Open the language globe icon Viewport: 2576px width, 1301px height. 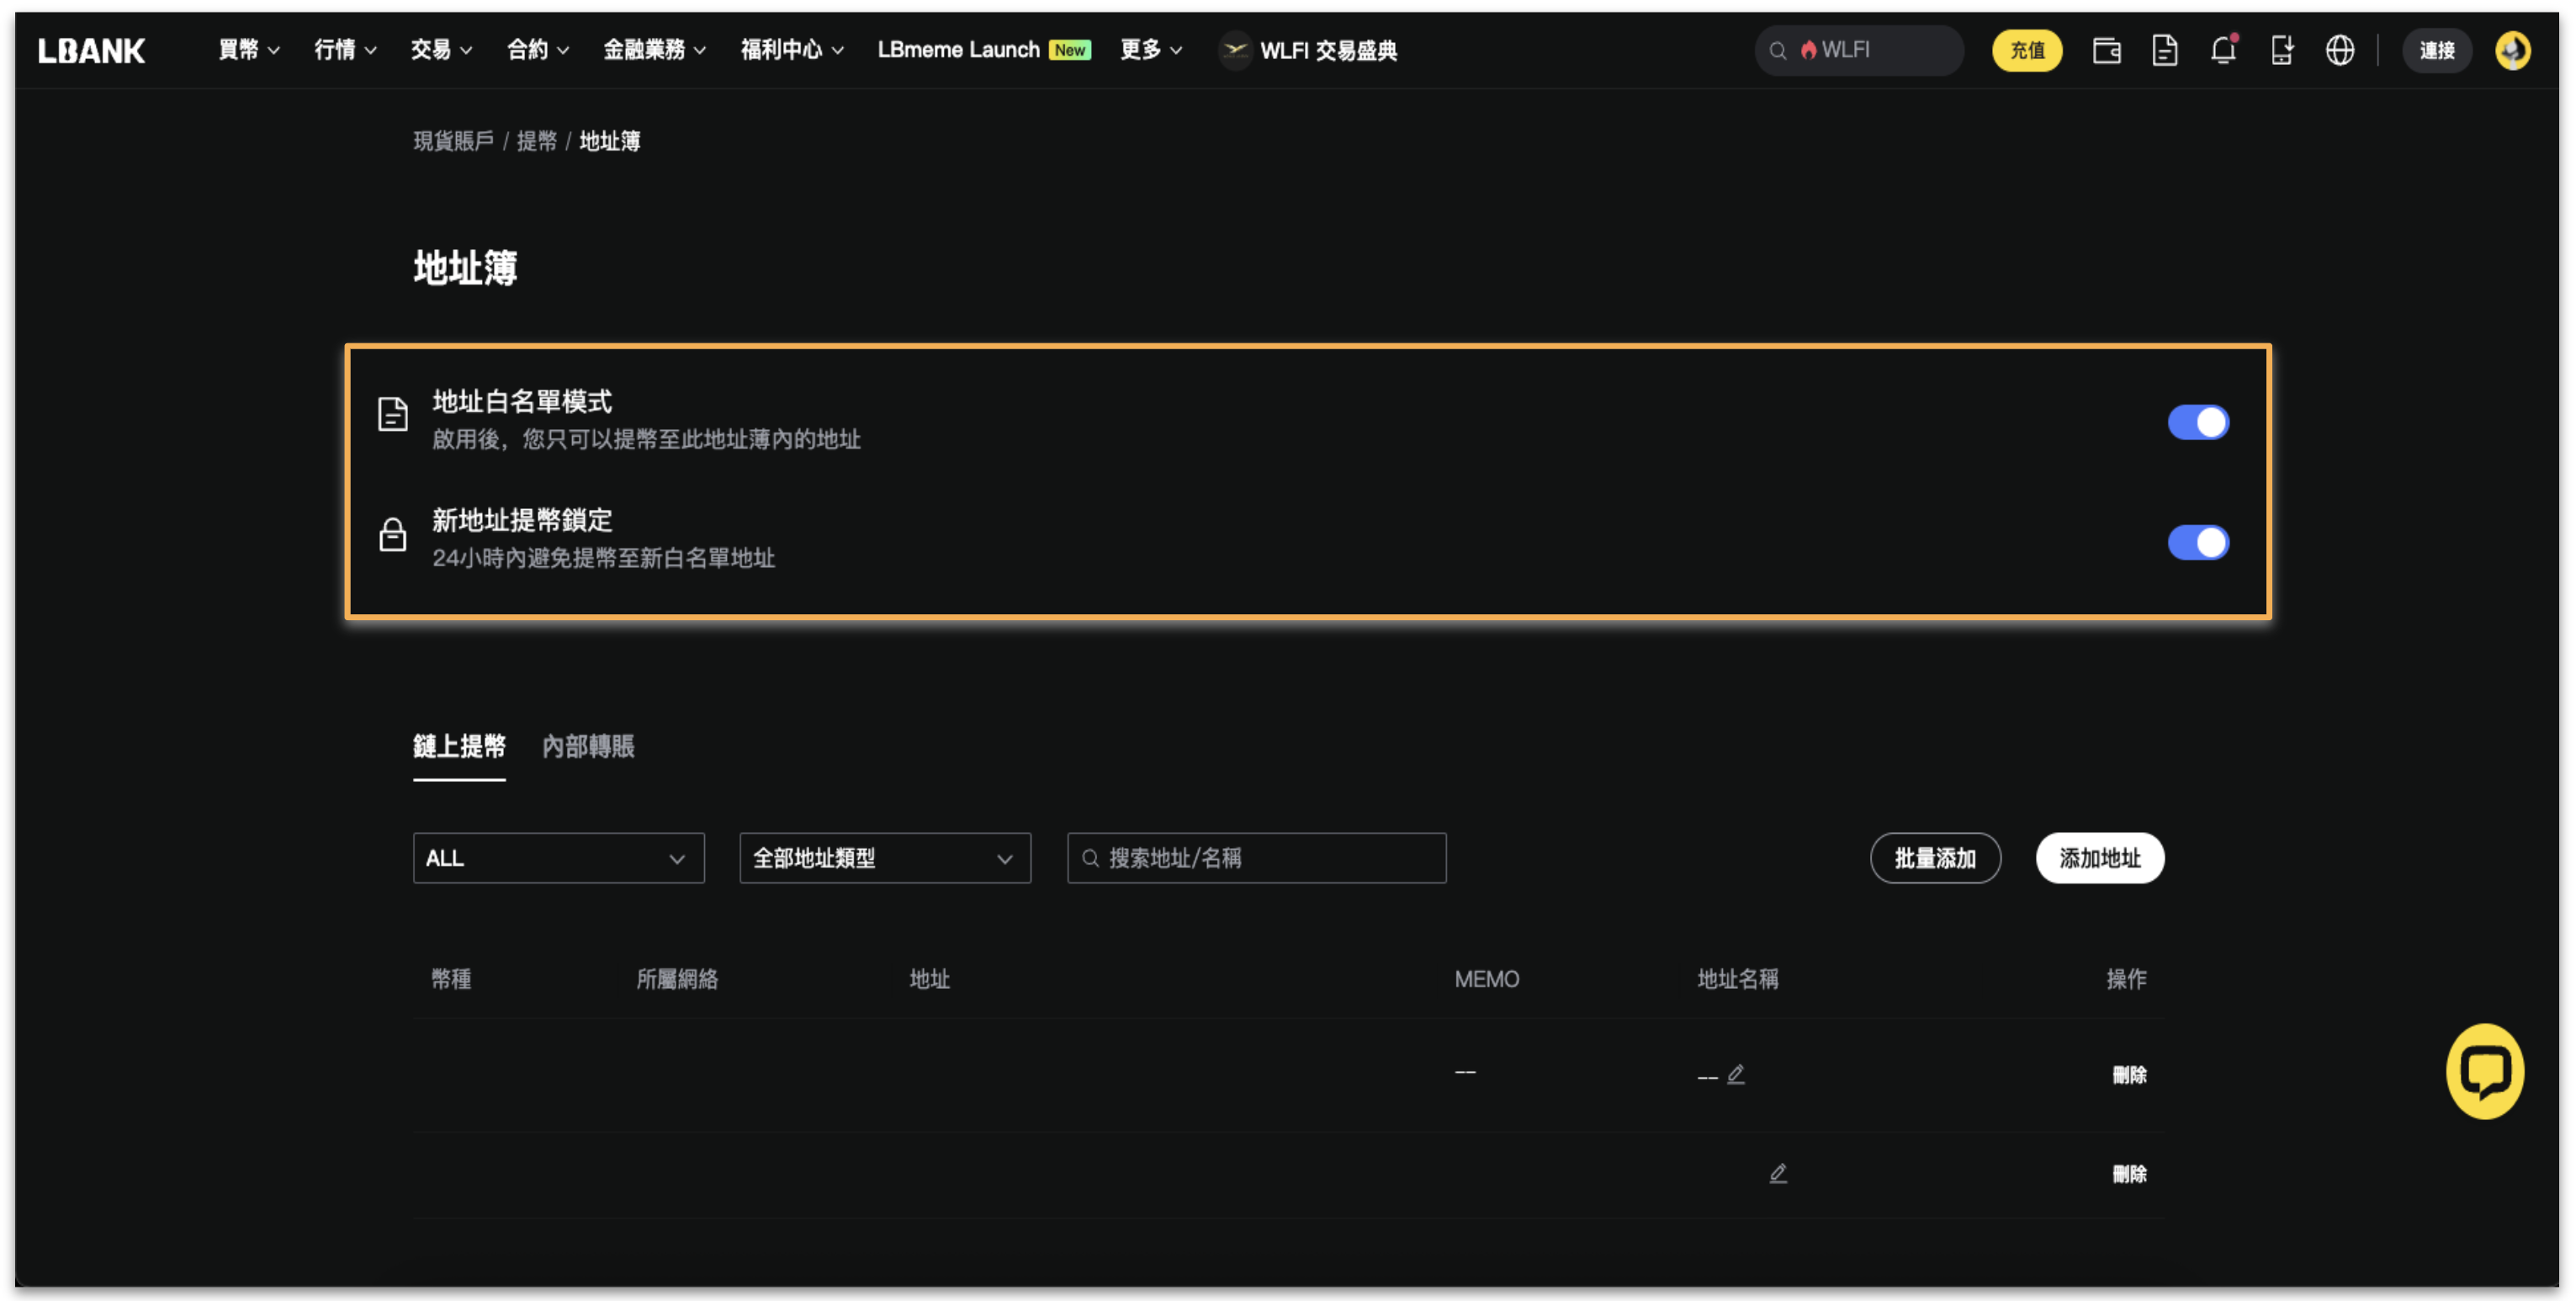[2339, 50]
